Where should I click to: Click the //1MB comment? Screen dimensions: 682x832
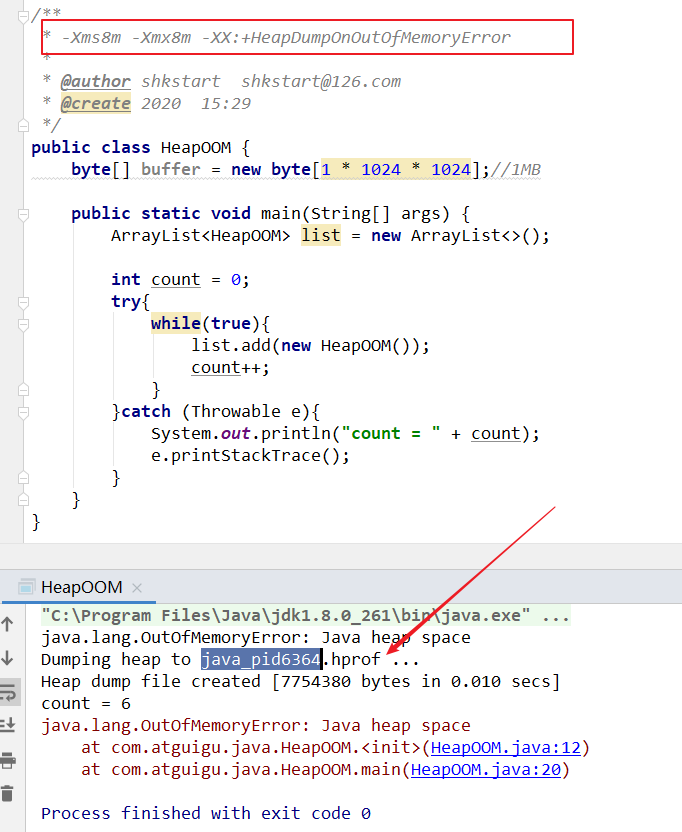point(516,170)
